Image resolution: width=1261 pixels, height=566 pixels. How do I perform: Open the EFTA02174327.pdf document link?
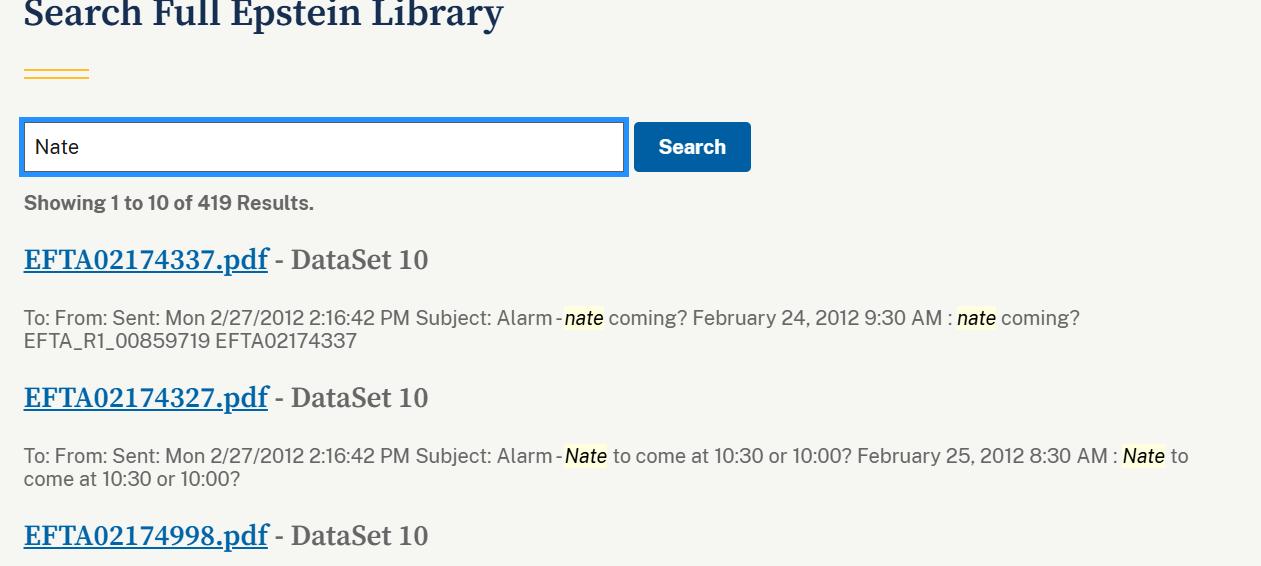click(x=146, y=398)
